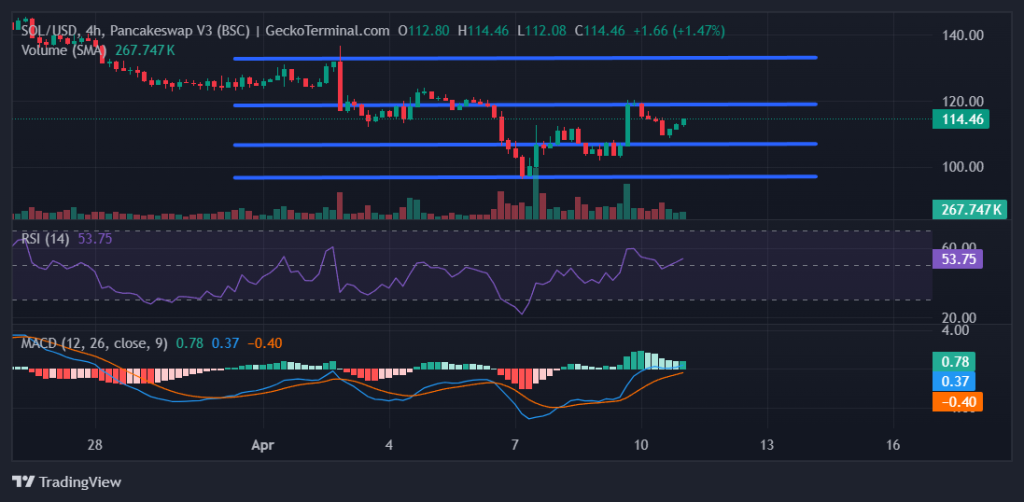Select the RSI (14) indicator legend
The height and width of the screenshot is (502, 1024).
[x=46, y=239]
